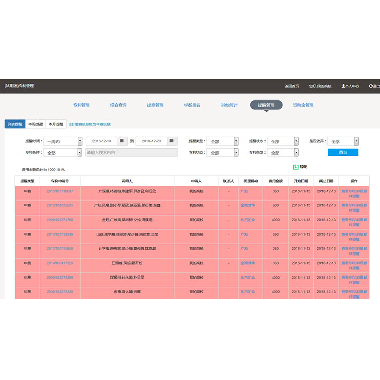
Task: Click the blue search button
Action: [x=343, y=152]
